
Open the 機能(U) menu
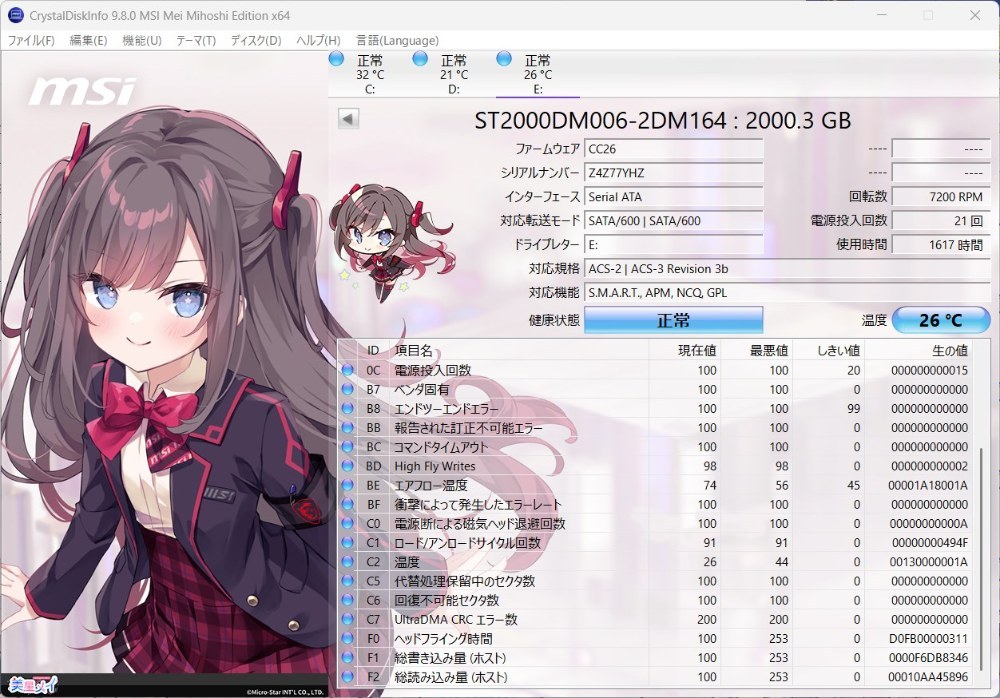tap(142, 40)
